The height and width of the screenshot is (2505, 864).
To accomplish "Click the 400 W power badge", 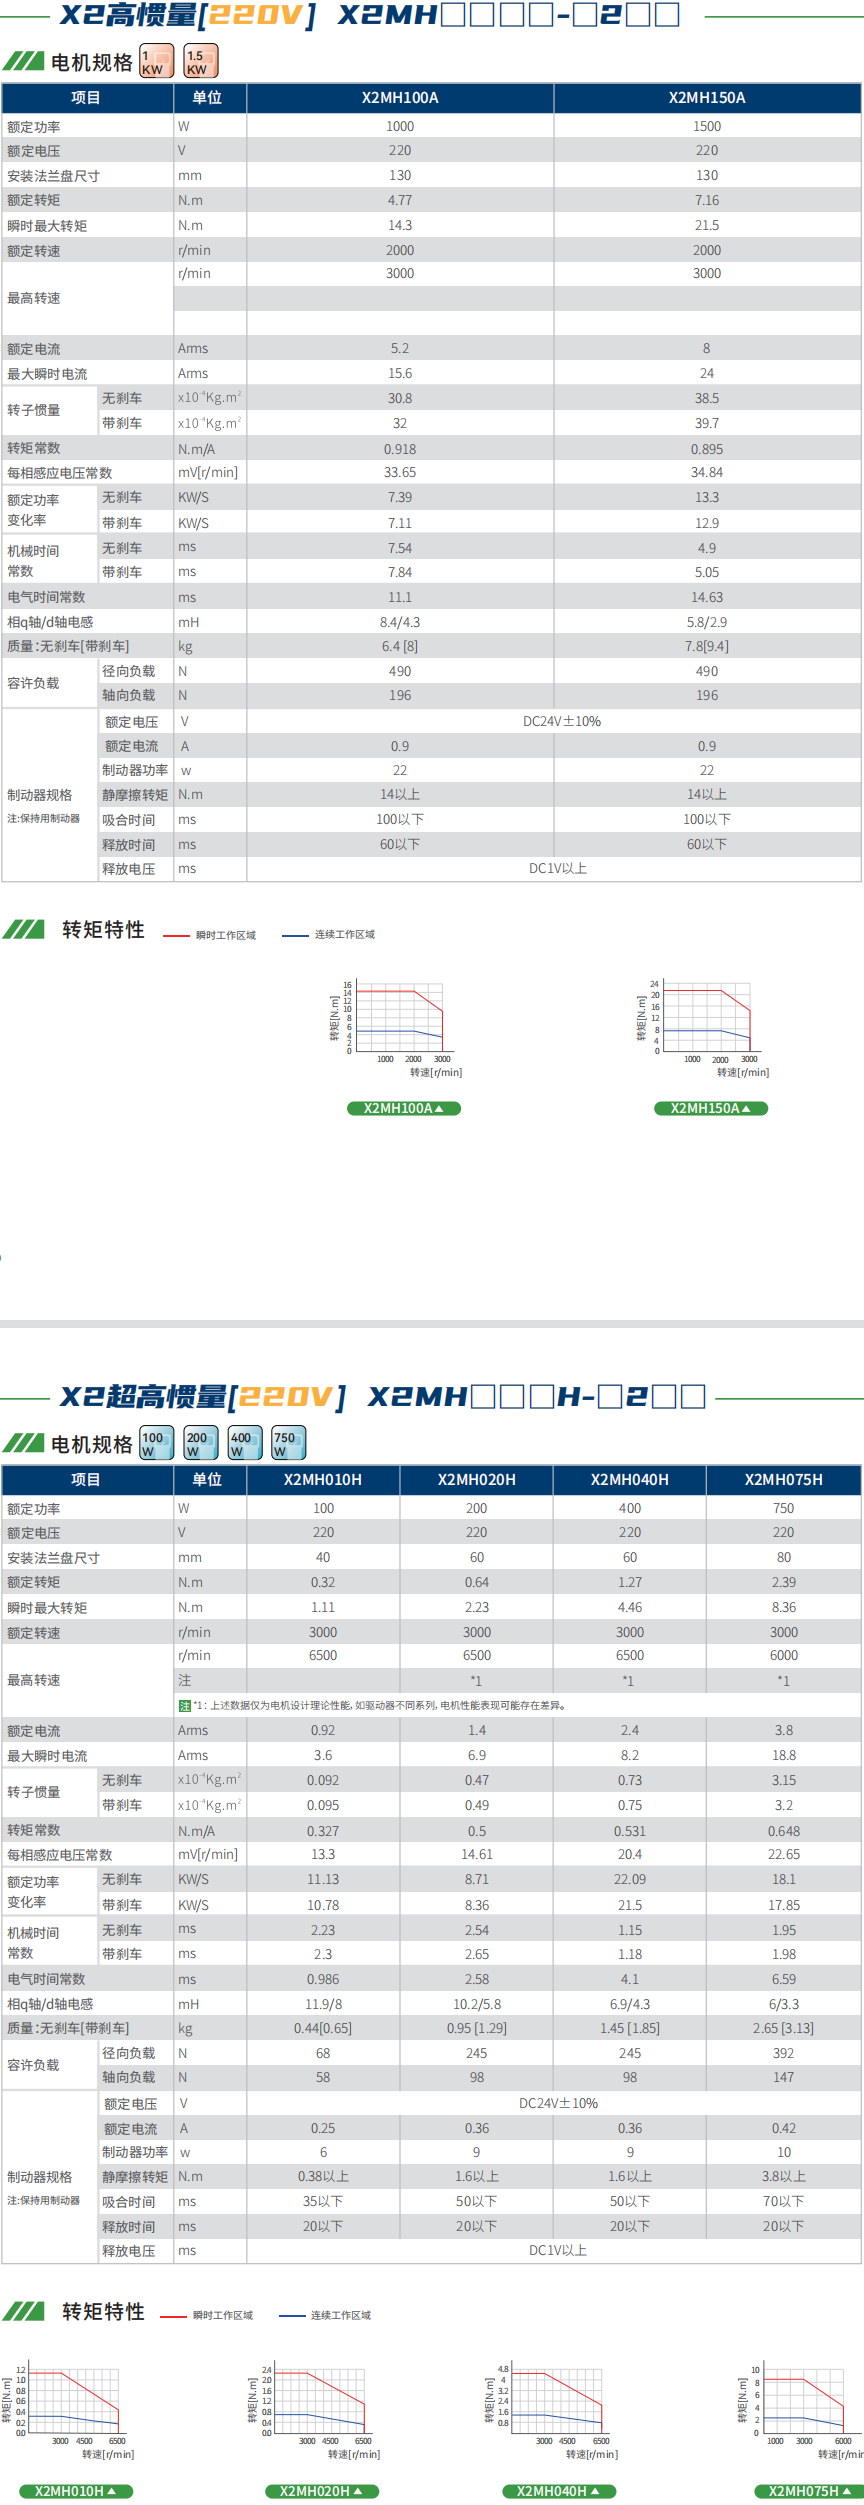I will [244, 1443].
